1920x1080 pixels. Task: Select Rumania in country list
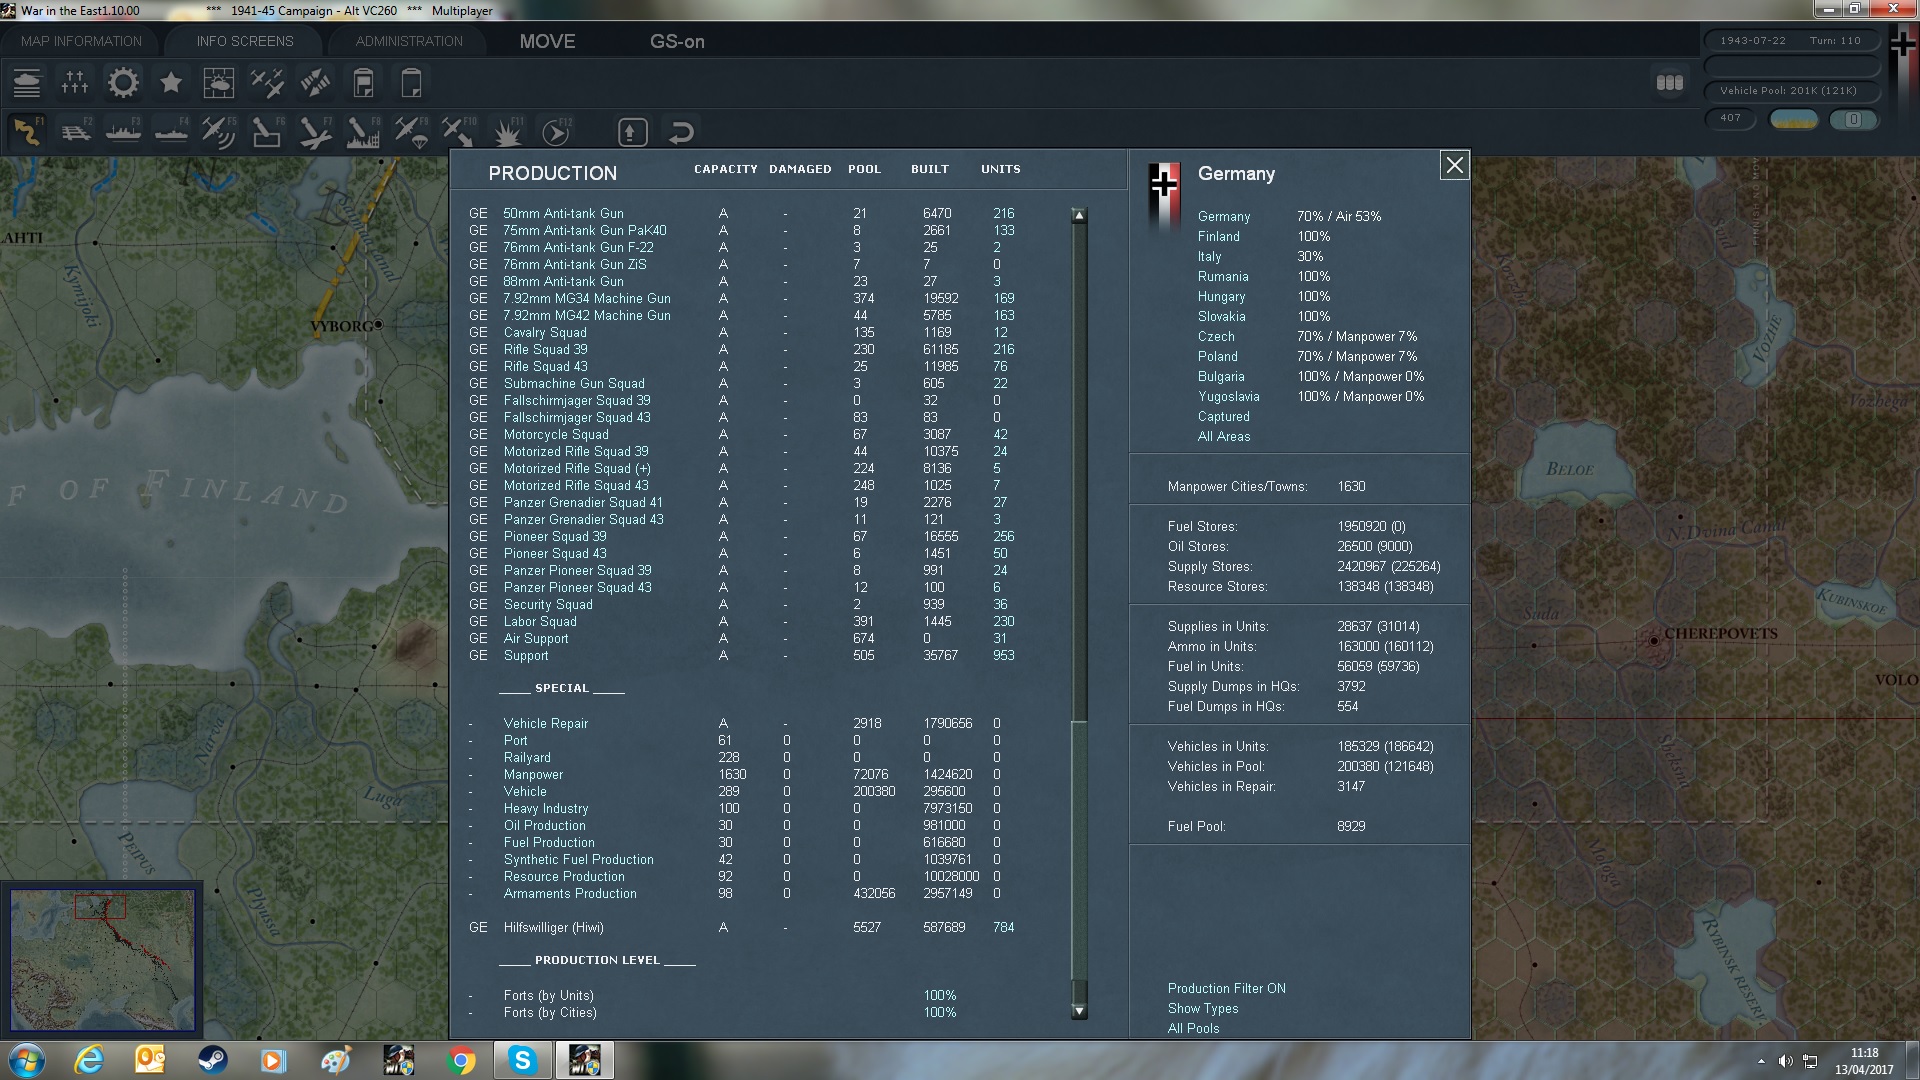coord(1223,276)
